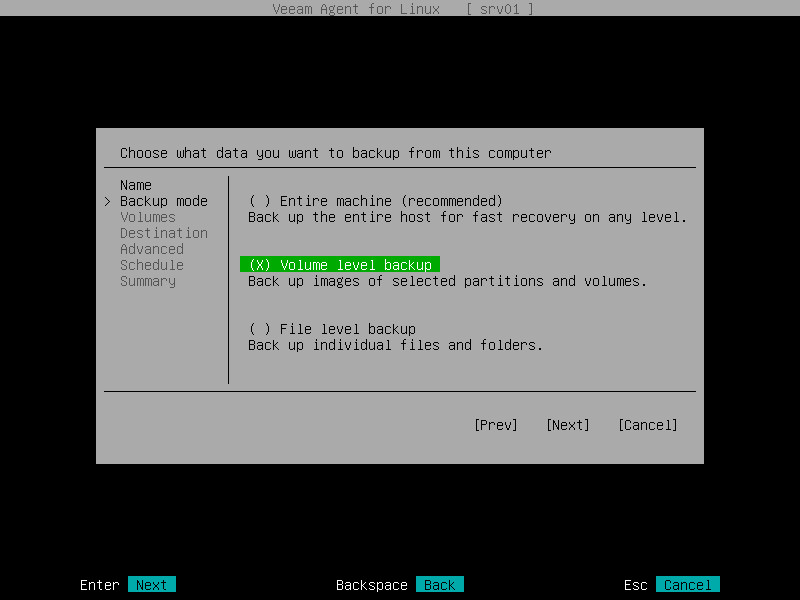Open the Advanced wizard step
800x600 pixels.
point(152,249)
